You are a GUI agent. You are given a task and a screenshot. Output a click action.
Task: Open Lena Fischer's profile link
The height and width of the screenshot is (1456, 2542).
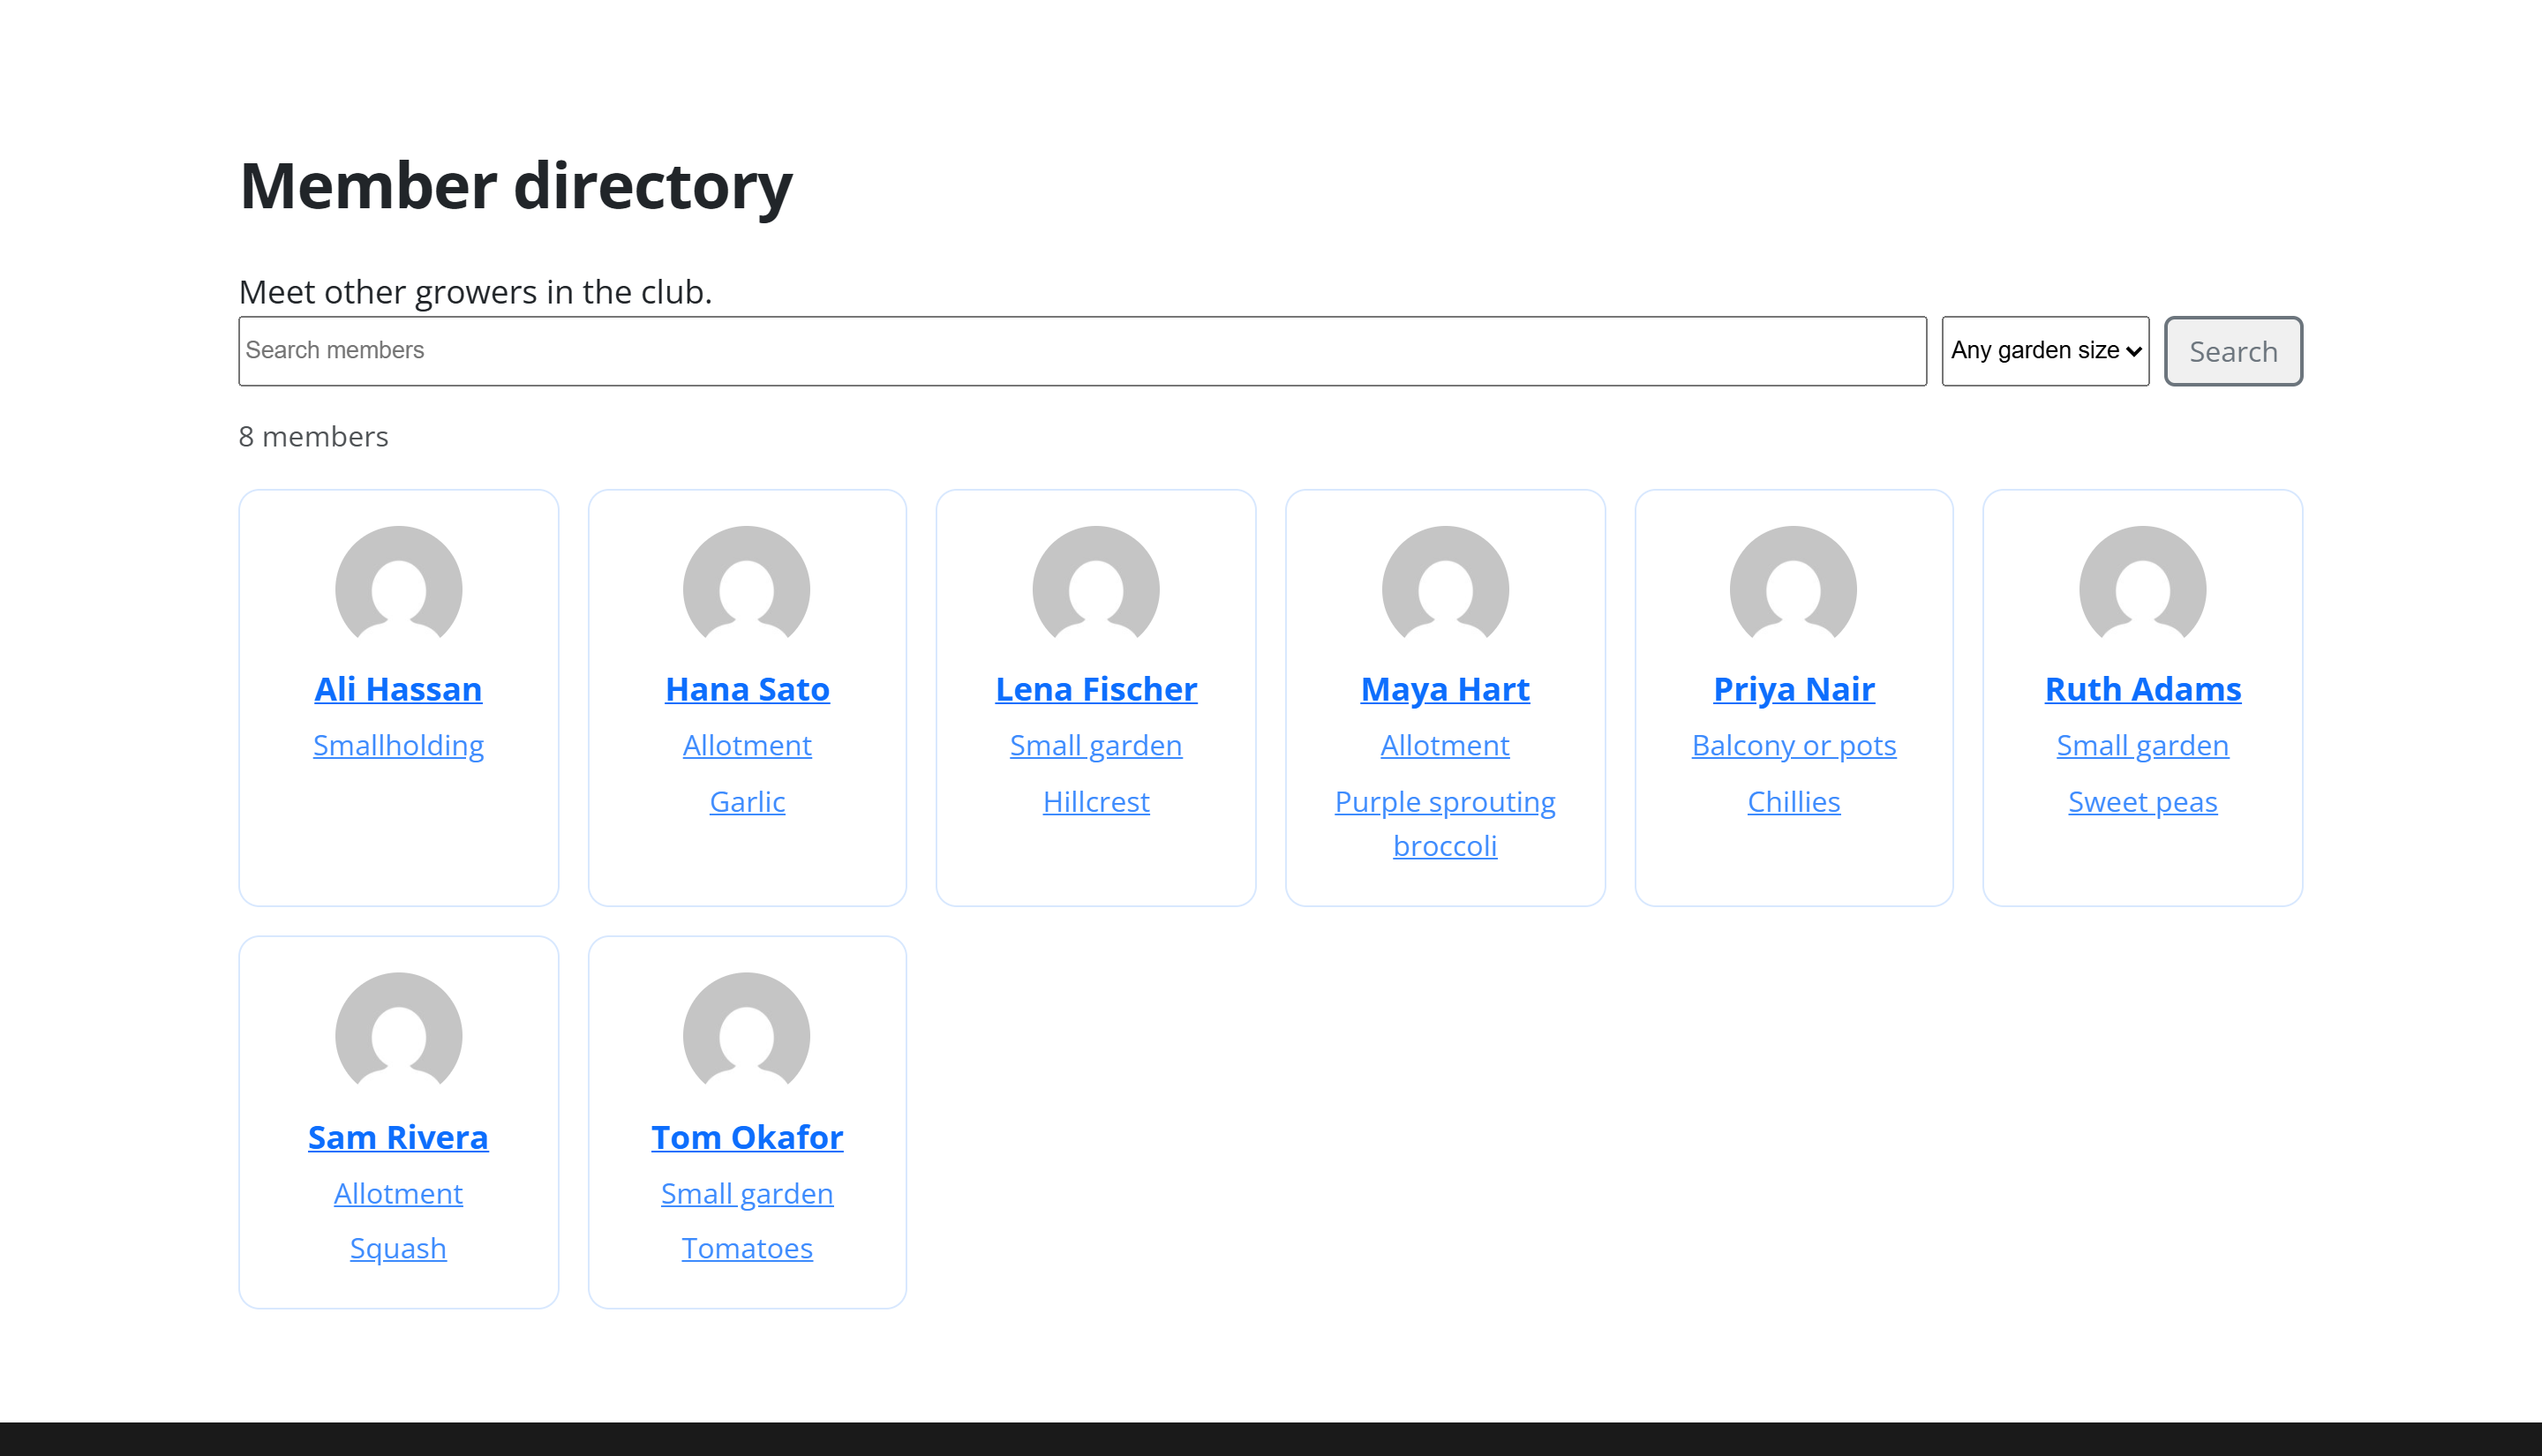[x=1096, y=689]
